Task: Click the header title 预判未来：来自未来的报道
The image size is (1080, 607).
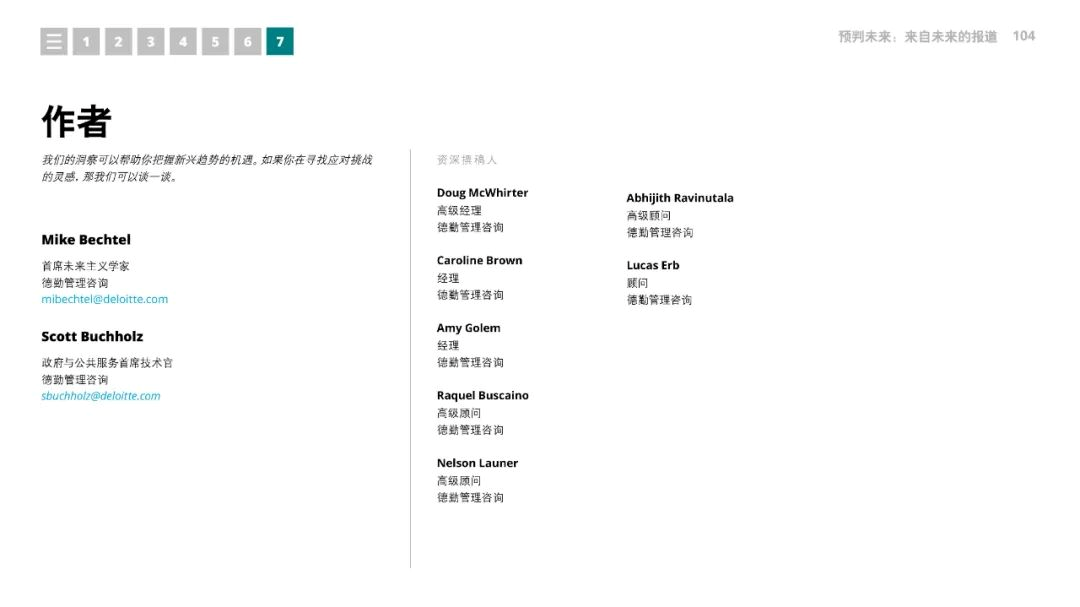Action: [x=917, y=37]
